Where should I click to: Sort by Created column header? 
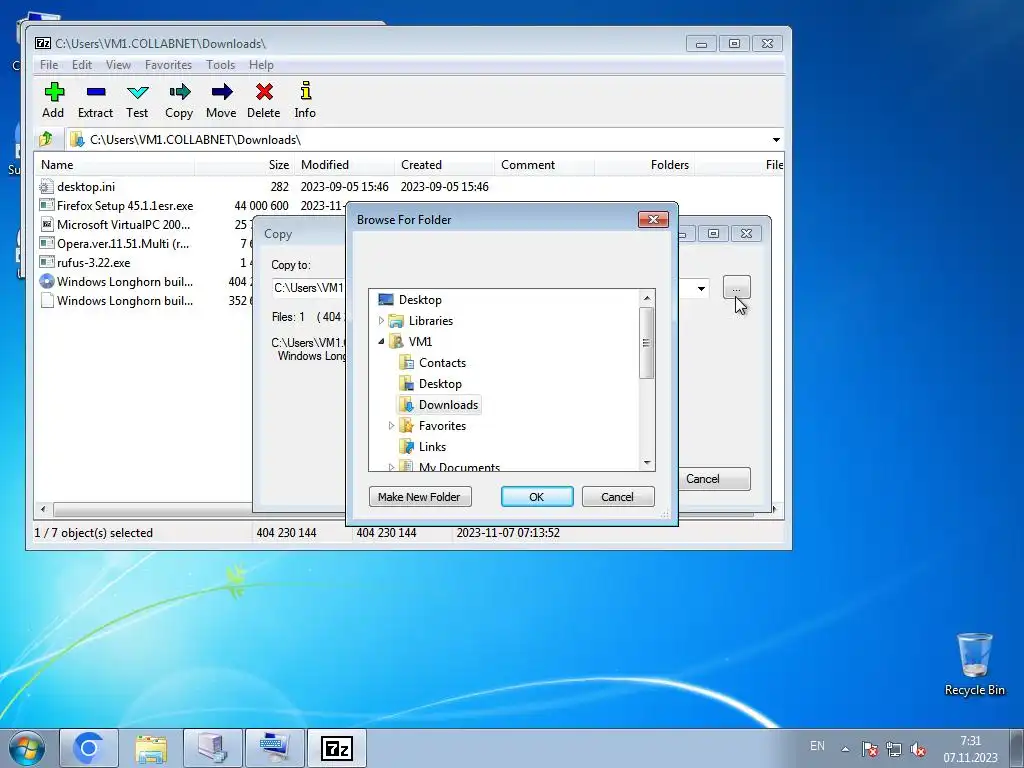444,165
